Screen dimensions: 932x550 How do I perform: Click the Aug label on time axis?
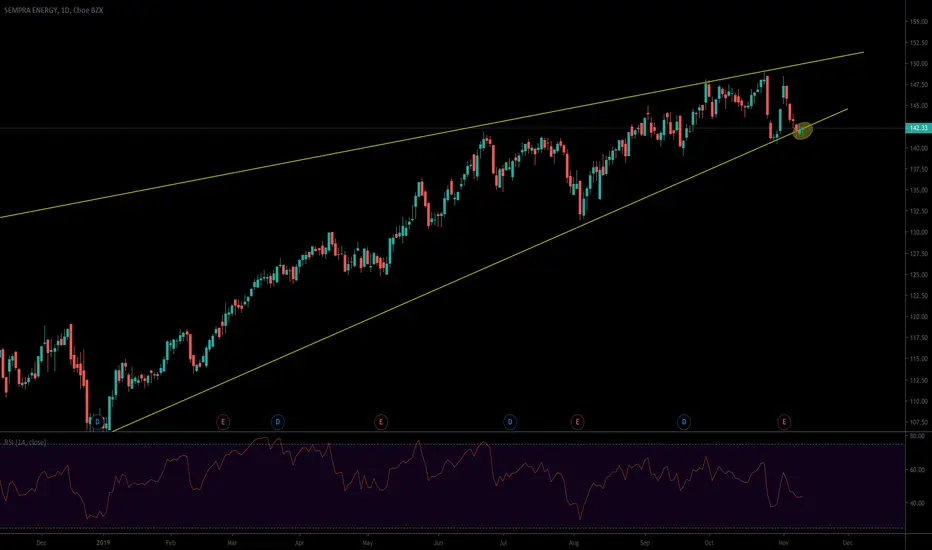[574, 542]
